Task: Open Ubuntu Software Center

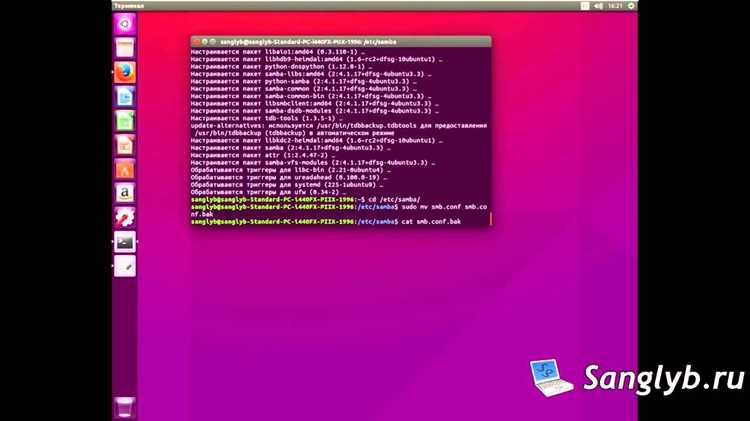Action: click(125, 169)
